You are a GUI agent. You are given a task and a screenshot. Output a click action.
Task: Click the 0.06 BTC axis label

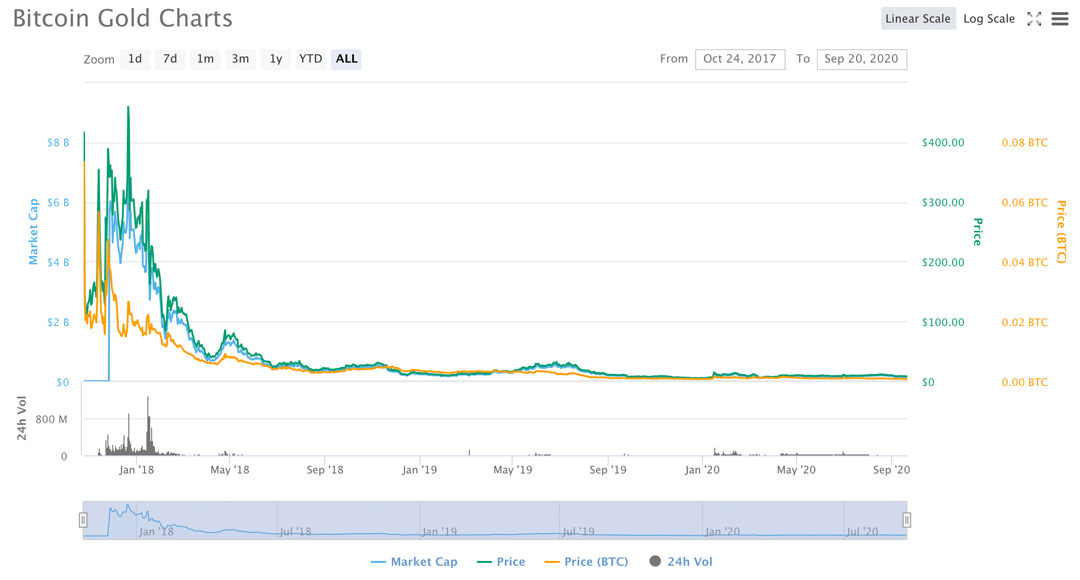pos(1024,203)
